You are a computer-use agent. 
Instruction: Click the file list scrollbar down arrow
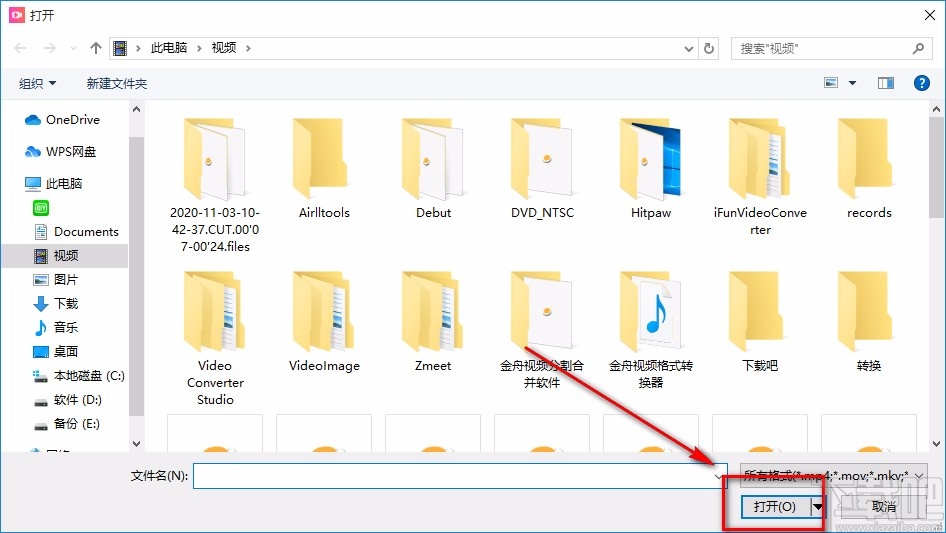click(936, 444)
